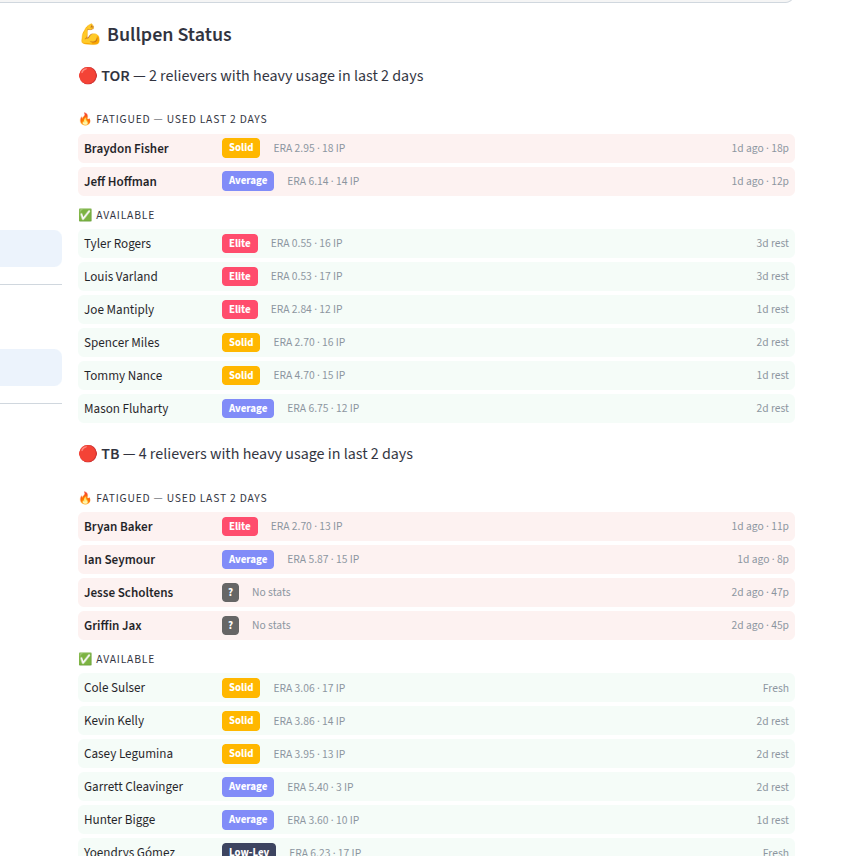This screenshot has width=850, height=856.
Task: Click the Solid badge on Braydon Fisher's row
Action: (x=241, y=148)
